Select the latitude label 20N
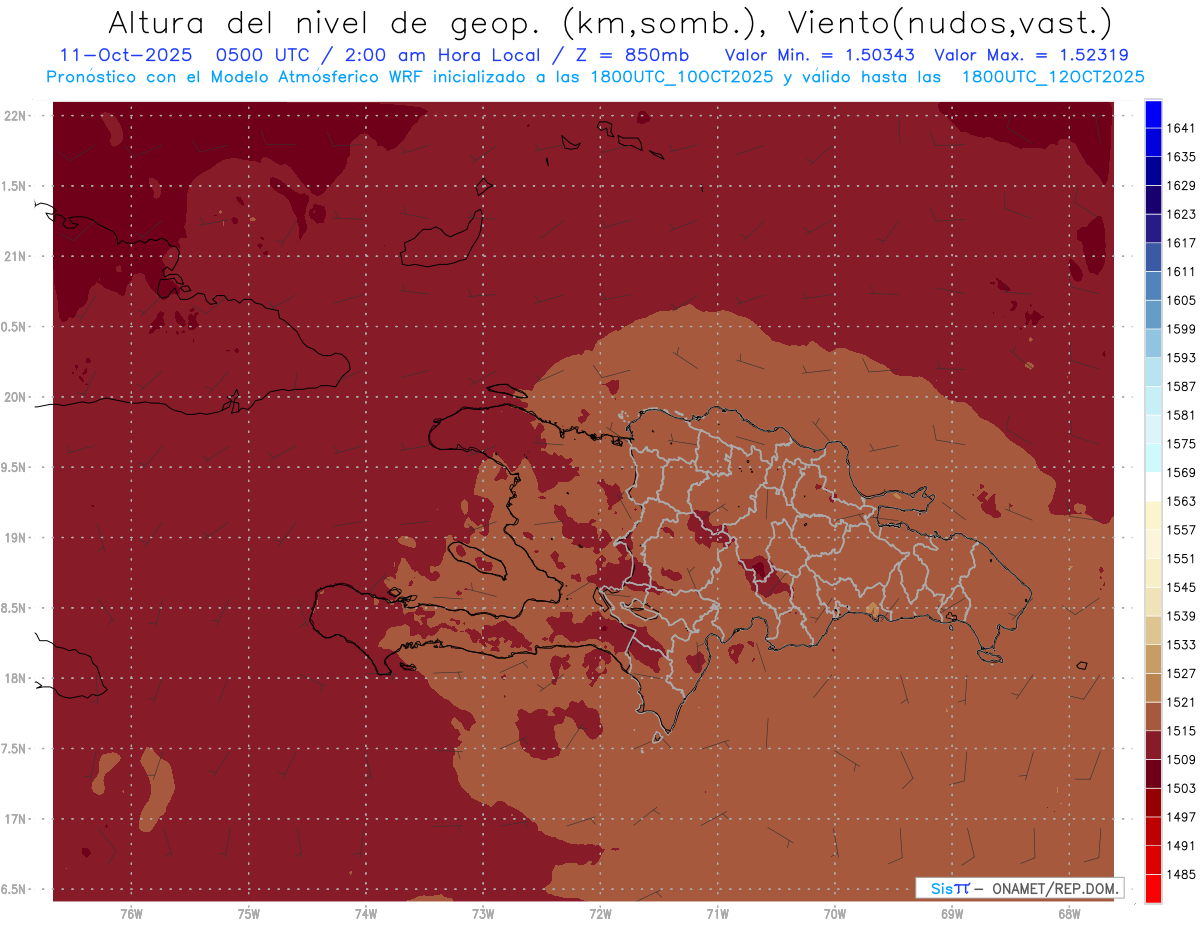 (x=15, y=397)
